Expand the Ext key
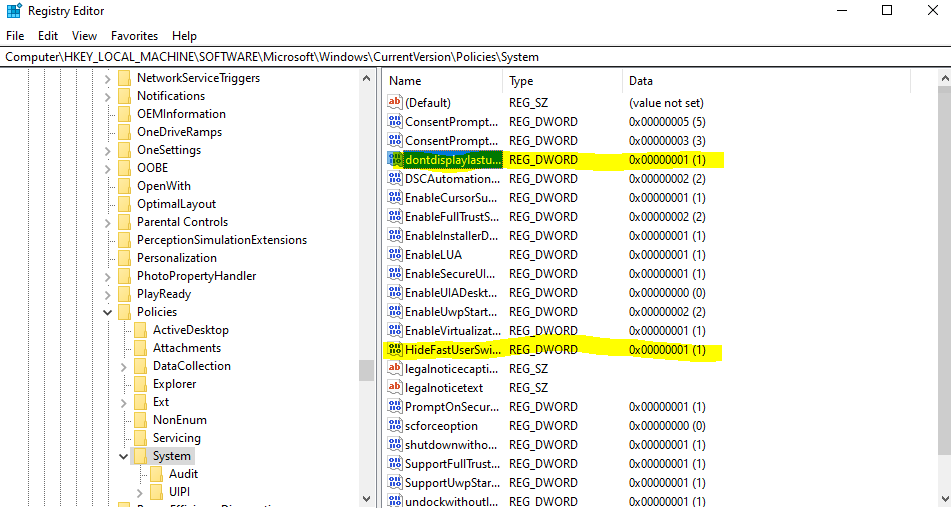This screenshot has width=951, height=508. [124, 403]
